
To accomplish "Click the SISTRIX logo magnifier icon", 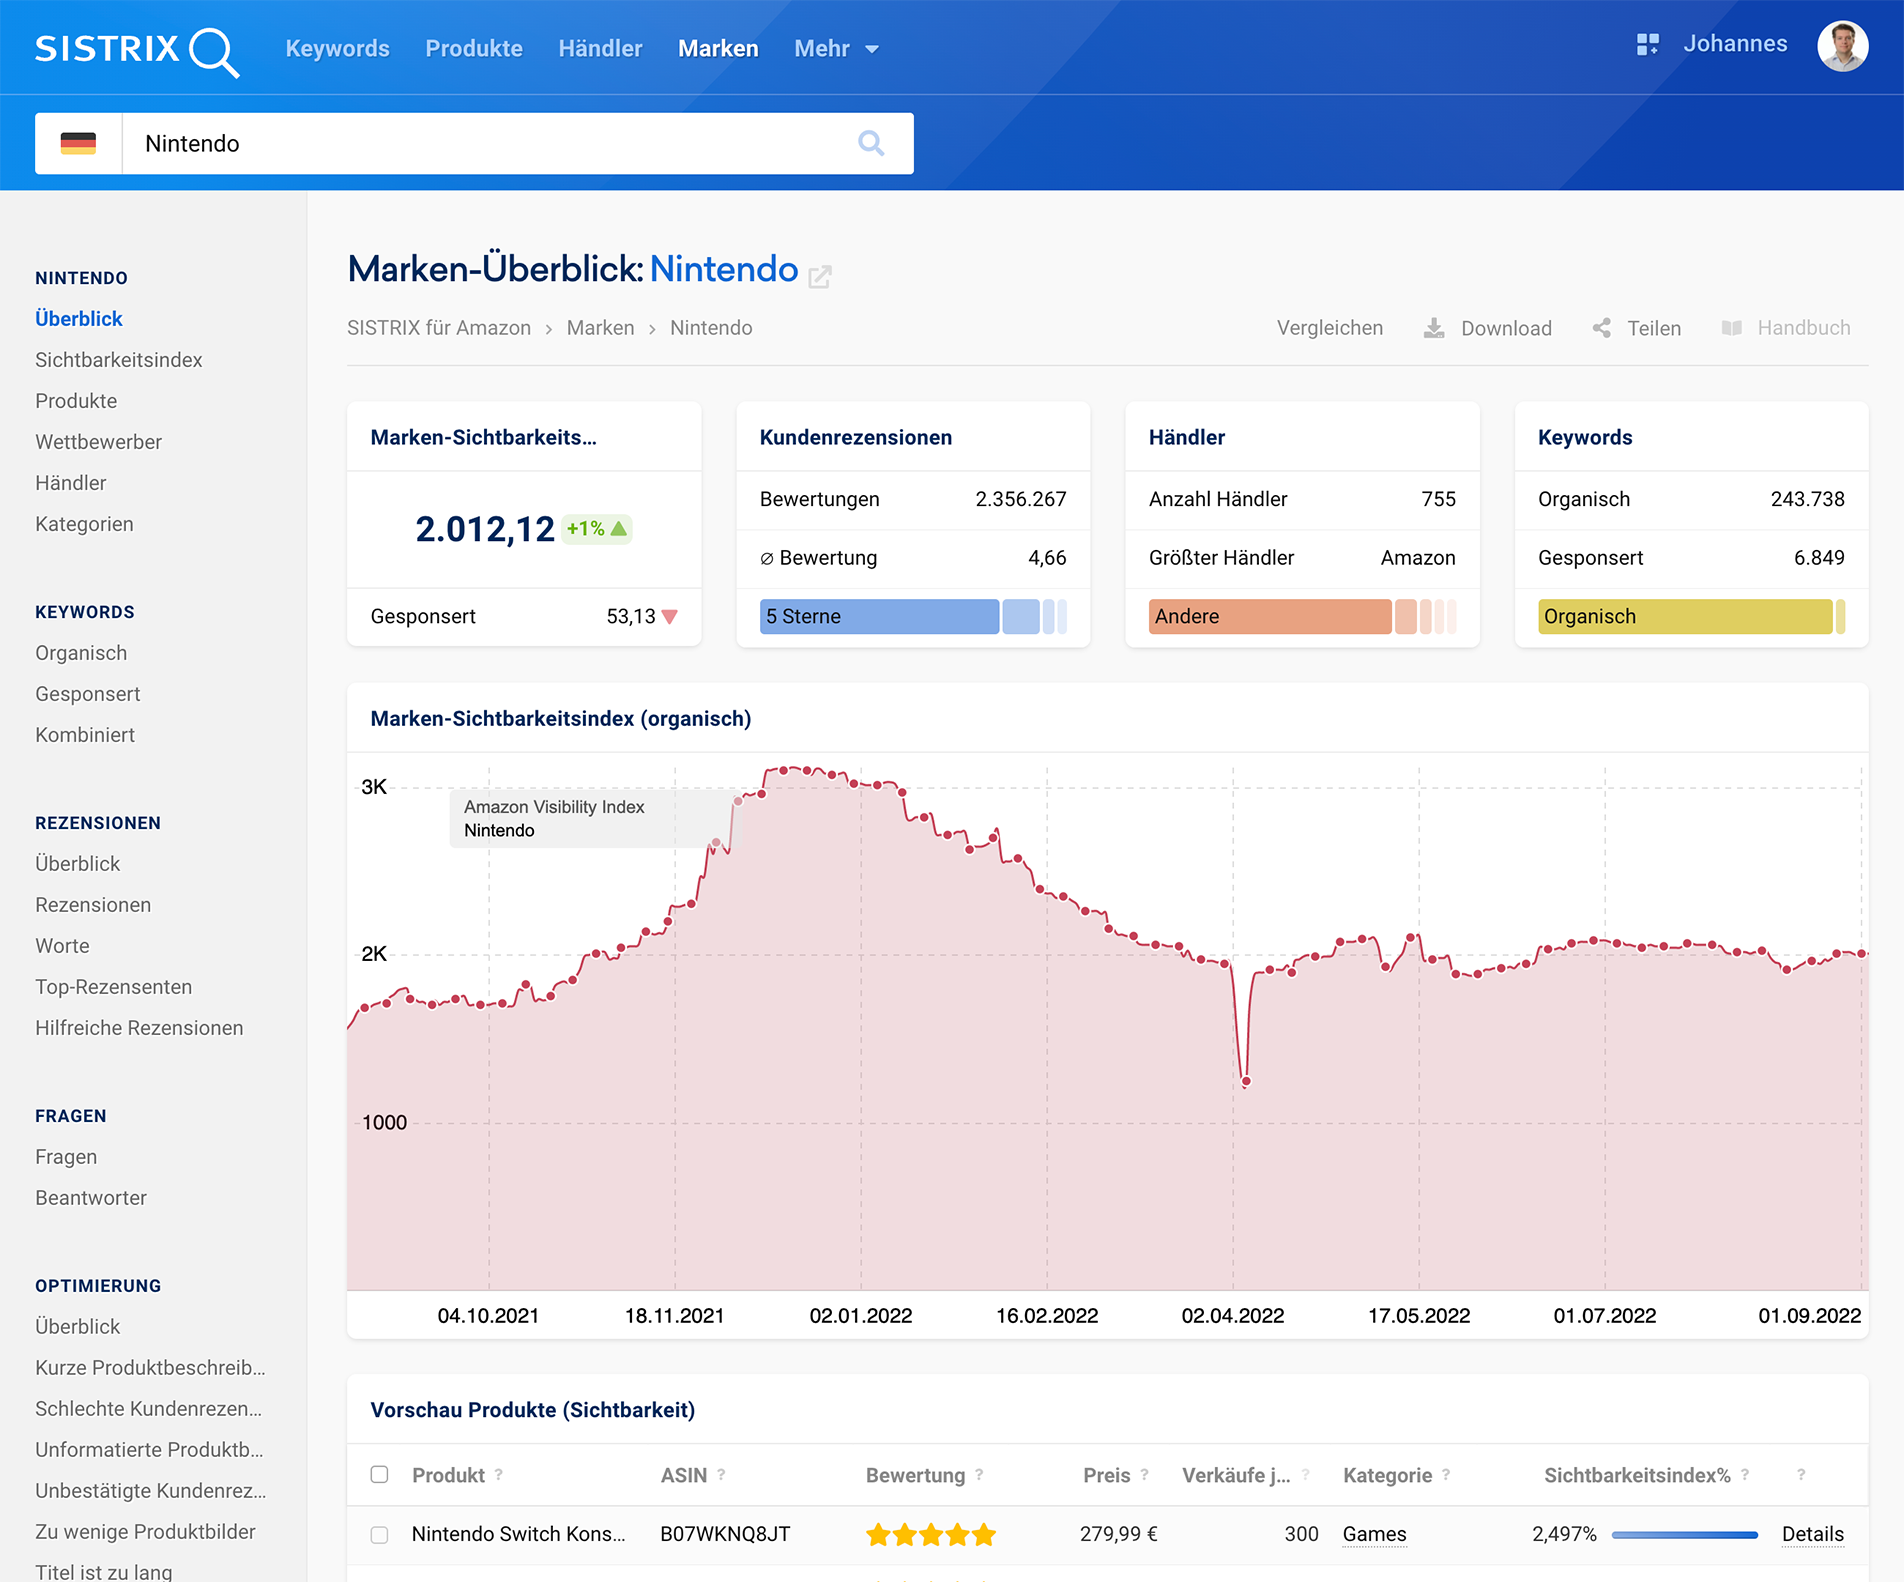I will [213, 51].
